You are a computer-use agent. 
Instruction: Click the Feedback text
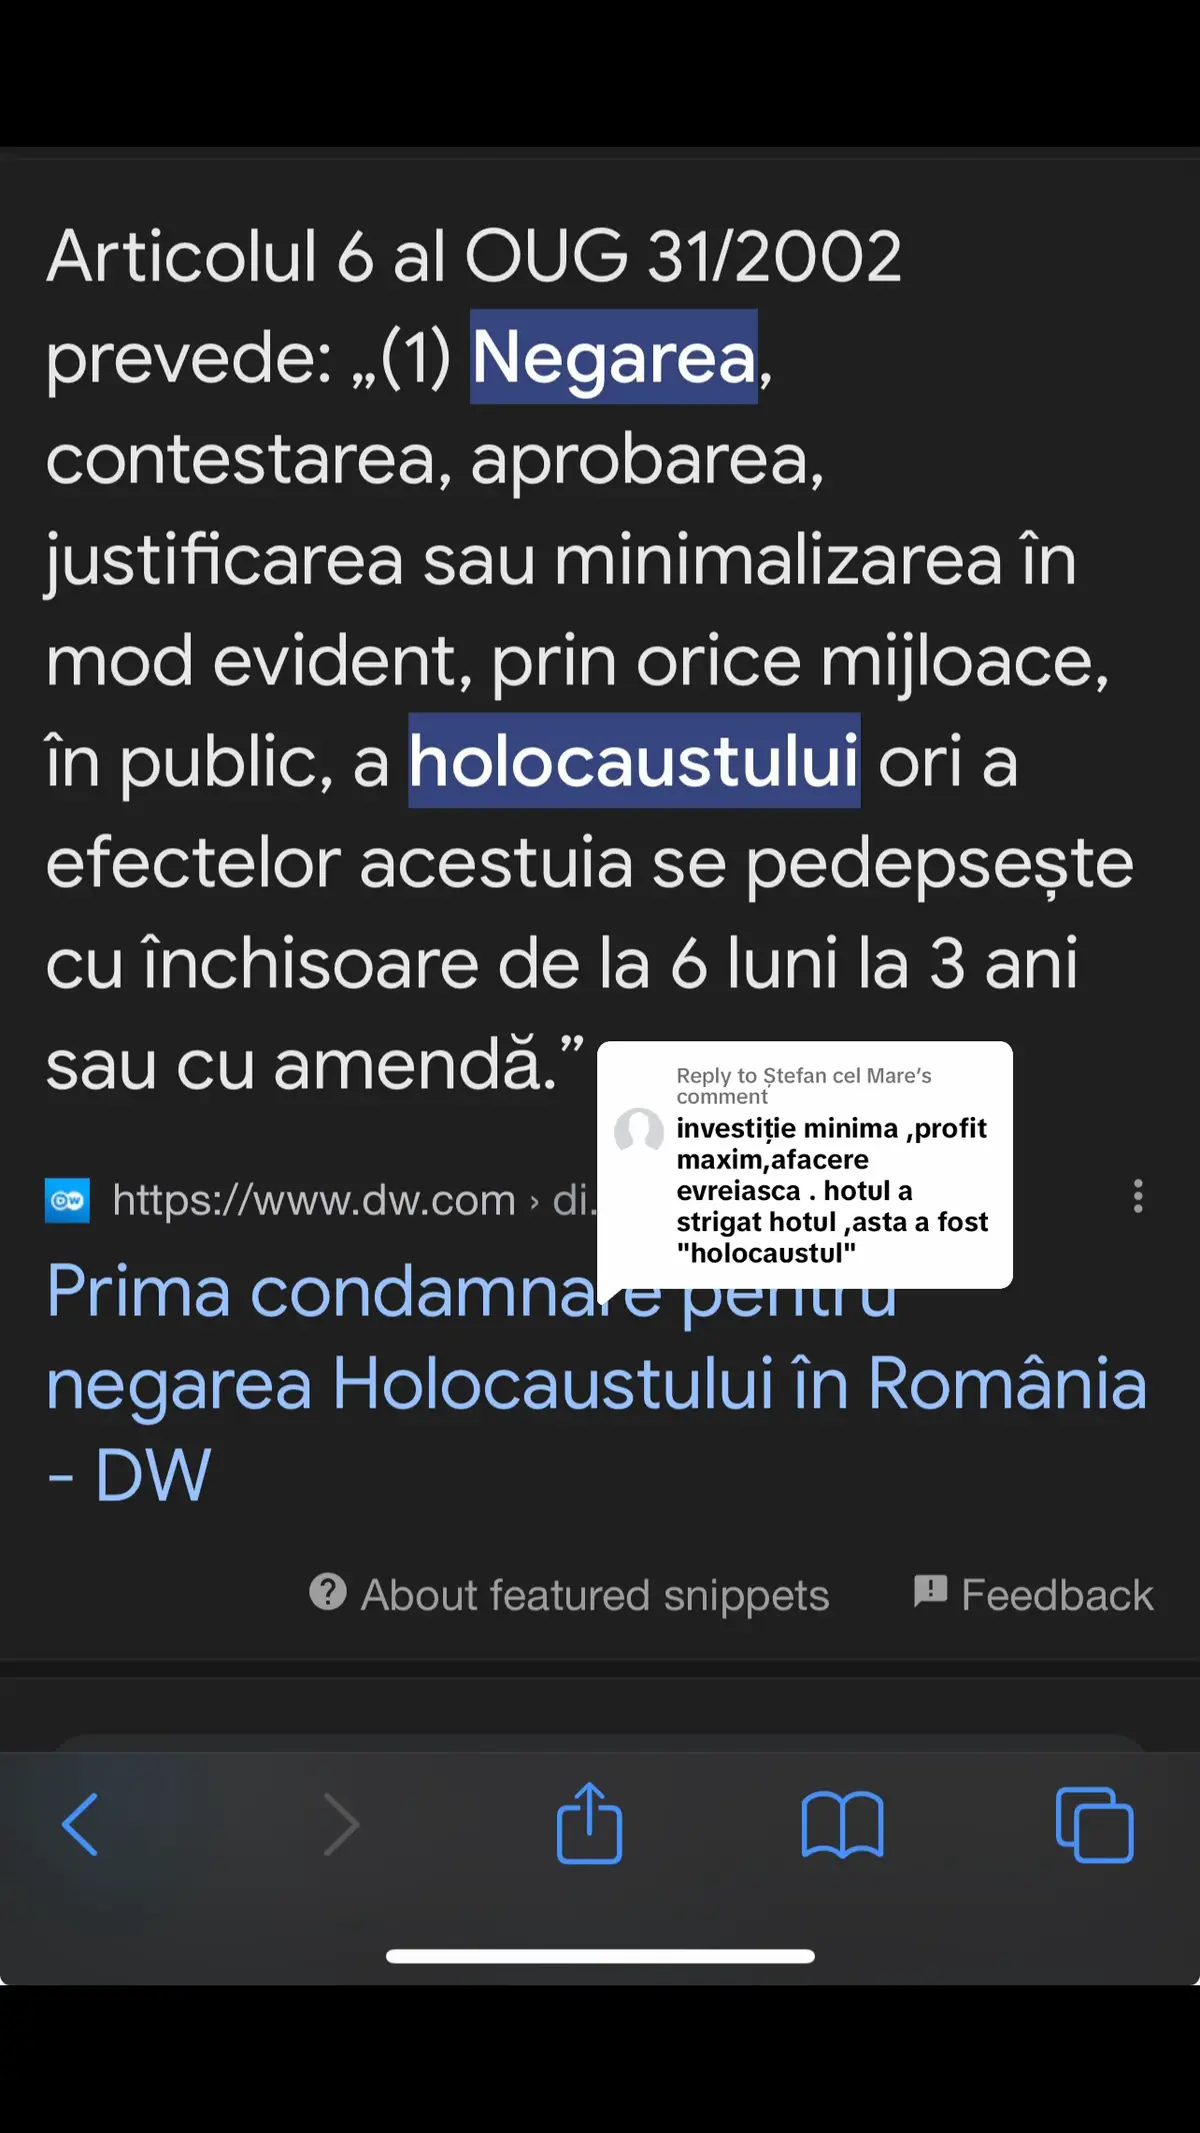click(1057, 1594)
